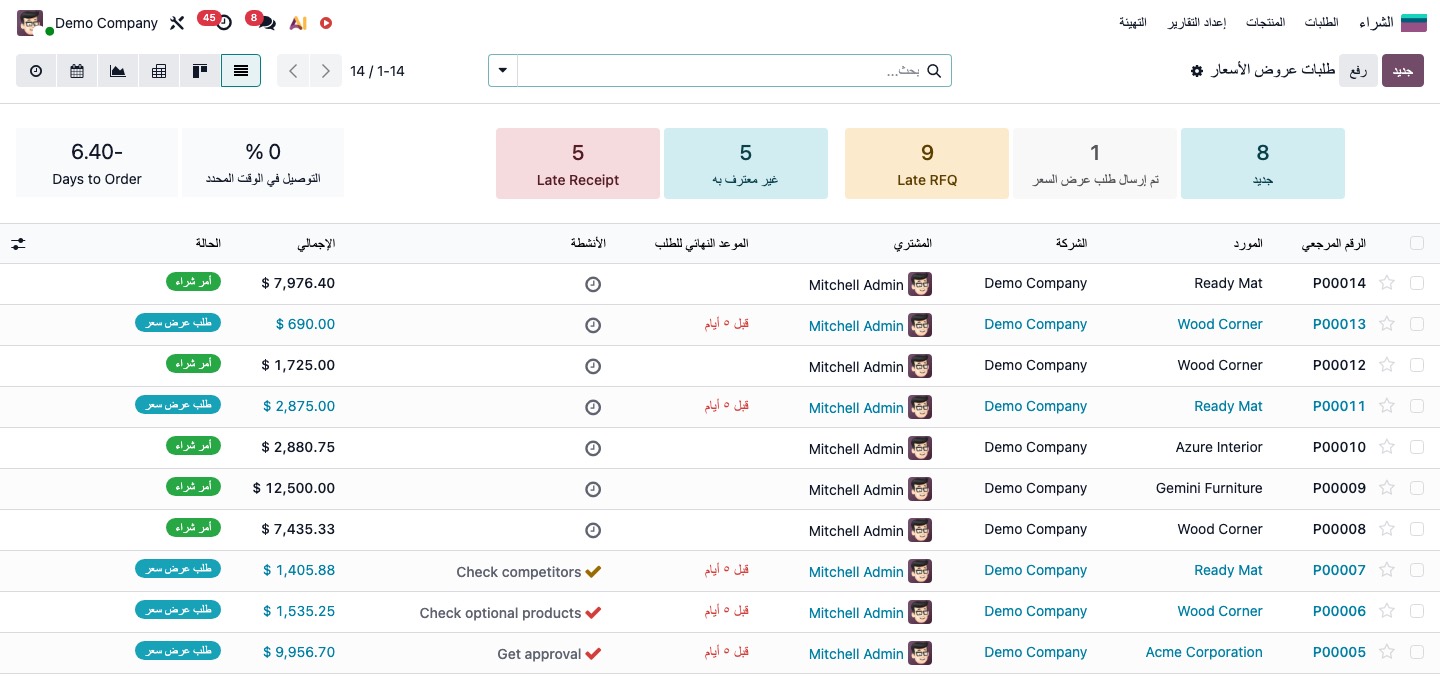Click the الشراء app name
This screenshot has height=676, width=1440.
pyautogui.click(x=1376, y=22)
